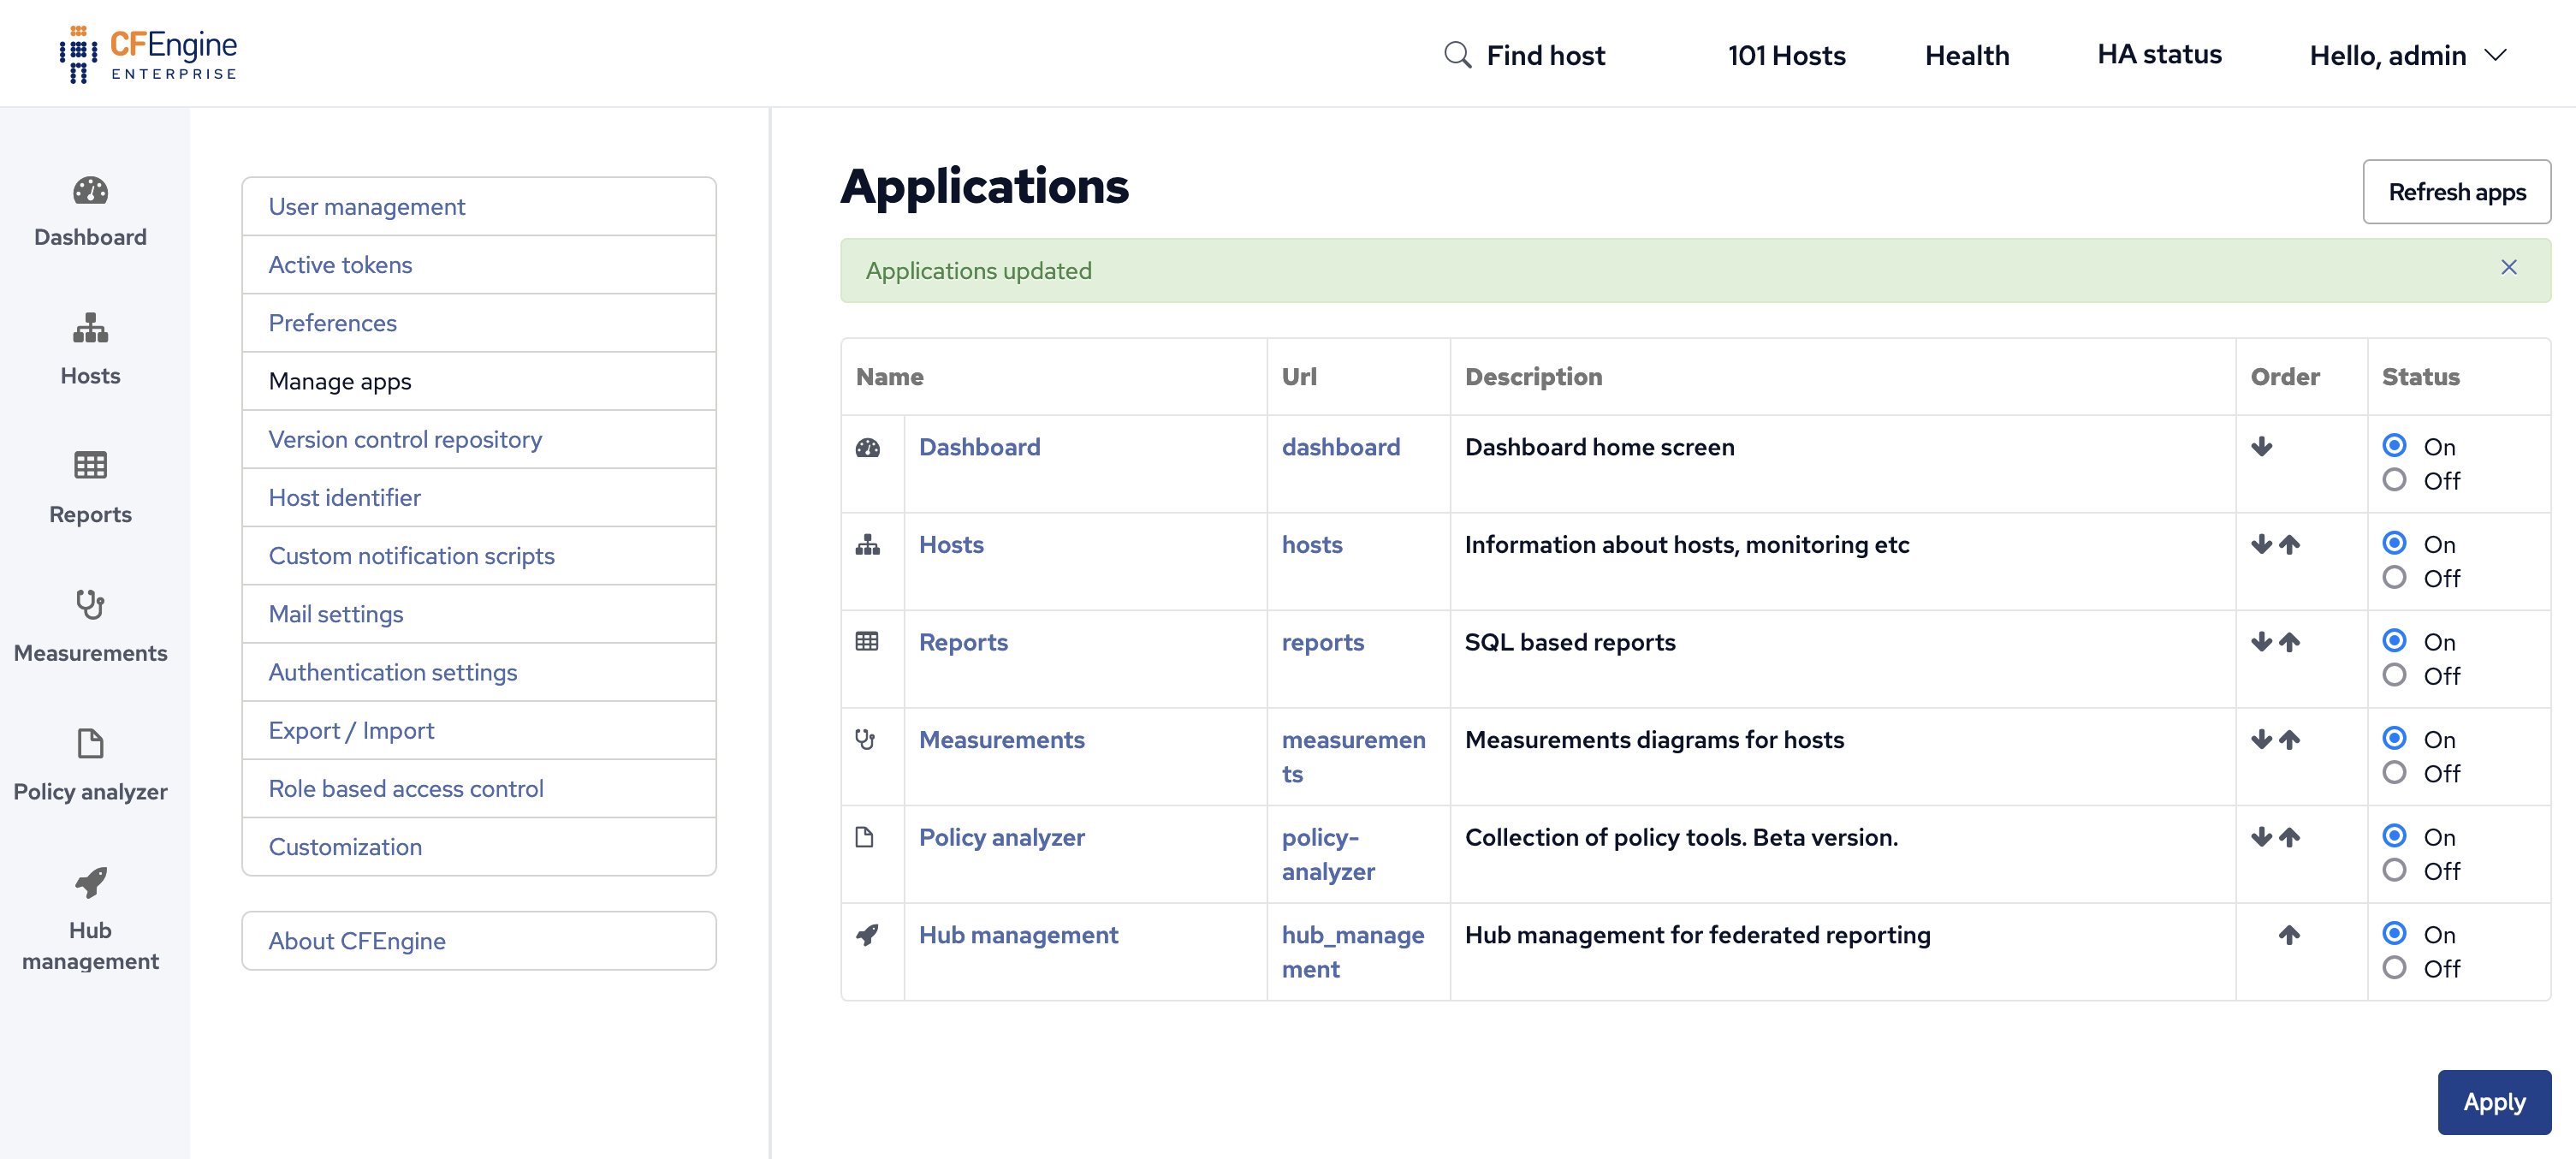Click the Reports sidebar icon
2576x1159 pixels.
(x=89, y=464)
